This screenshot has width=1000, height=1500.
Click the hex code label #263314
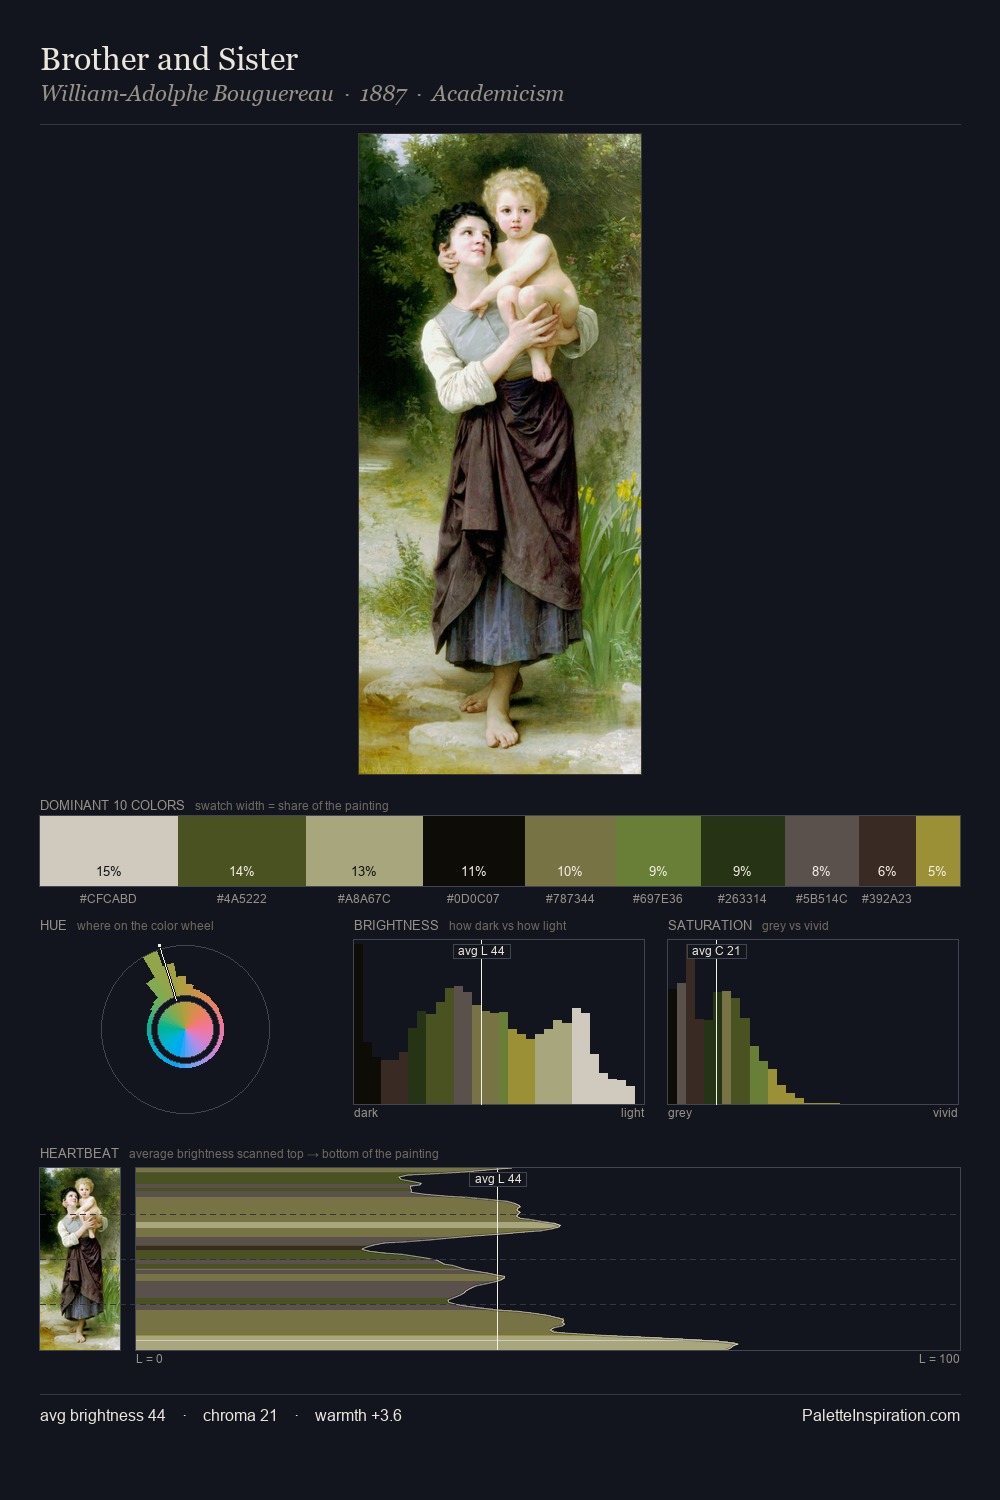point(742,899)
